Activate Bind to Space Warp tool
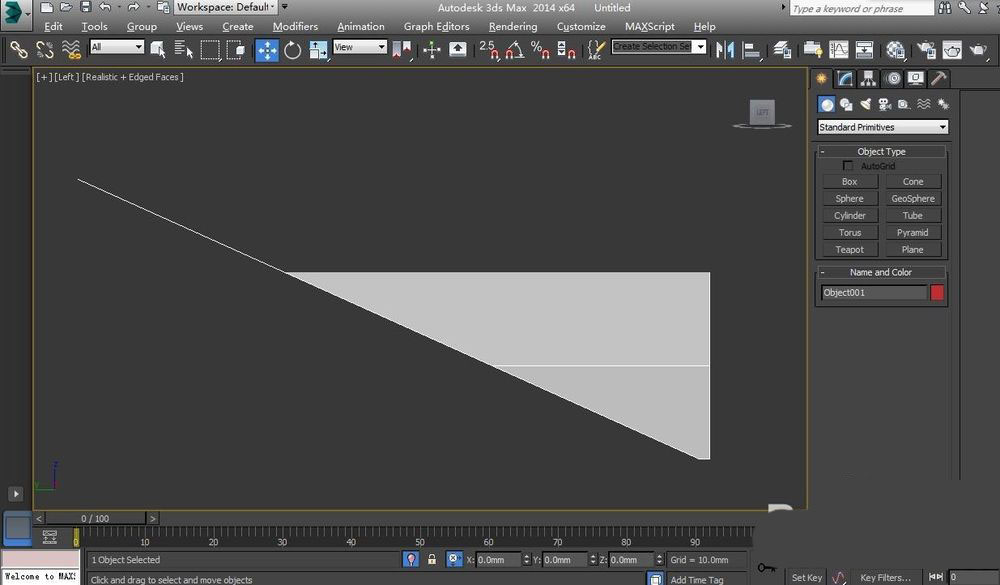 (x=71, y=49)
